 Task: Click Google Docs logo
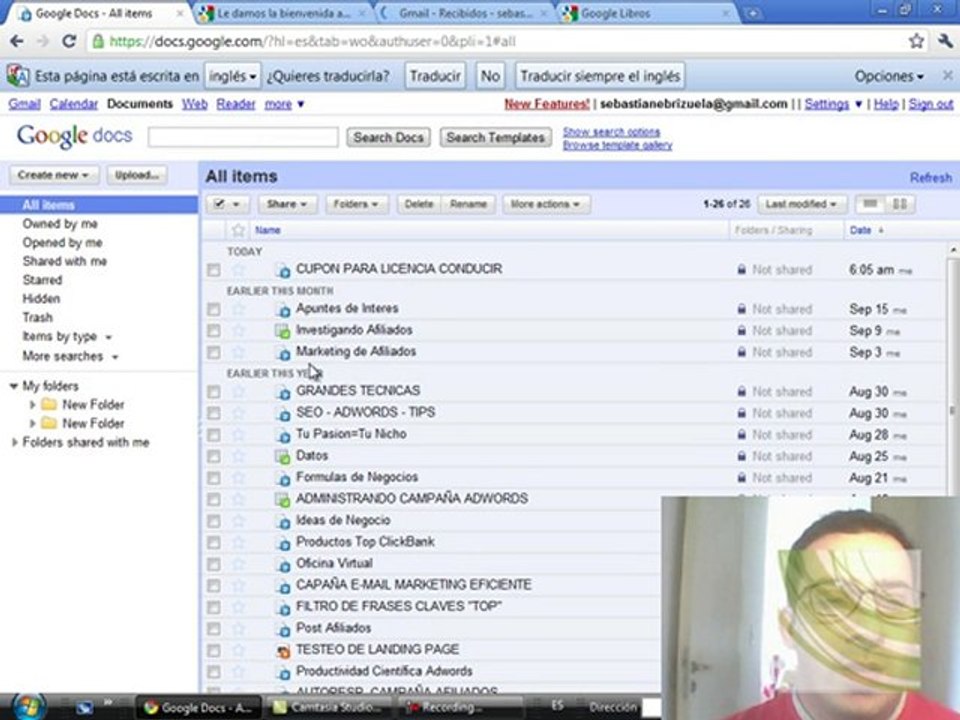[74, 136]
